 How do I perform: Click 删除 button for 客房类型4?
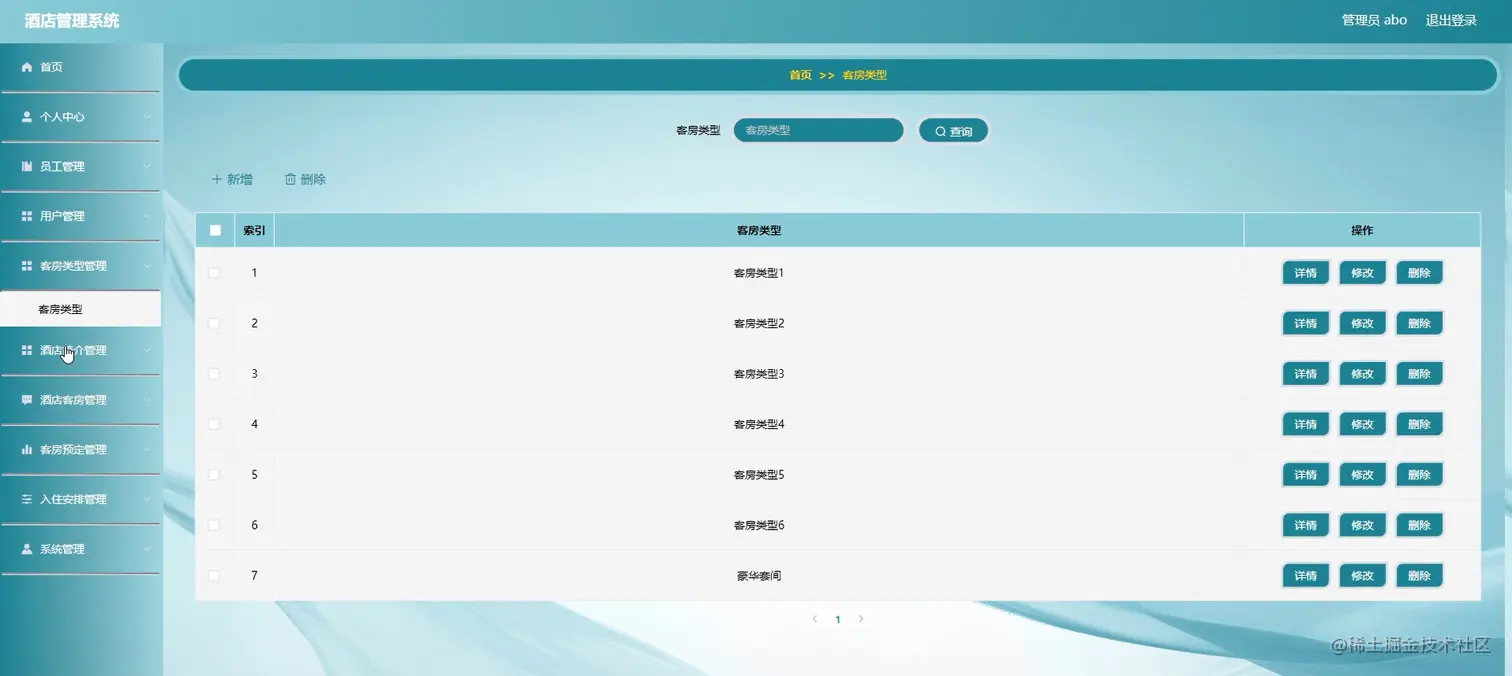tap(1419, 424)
